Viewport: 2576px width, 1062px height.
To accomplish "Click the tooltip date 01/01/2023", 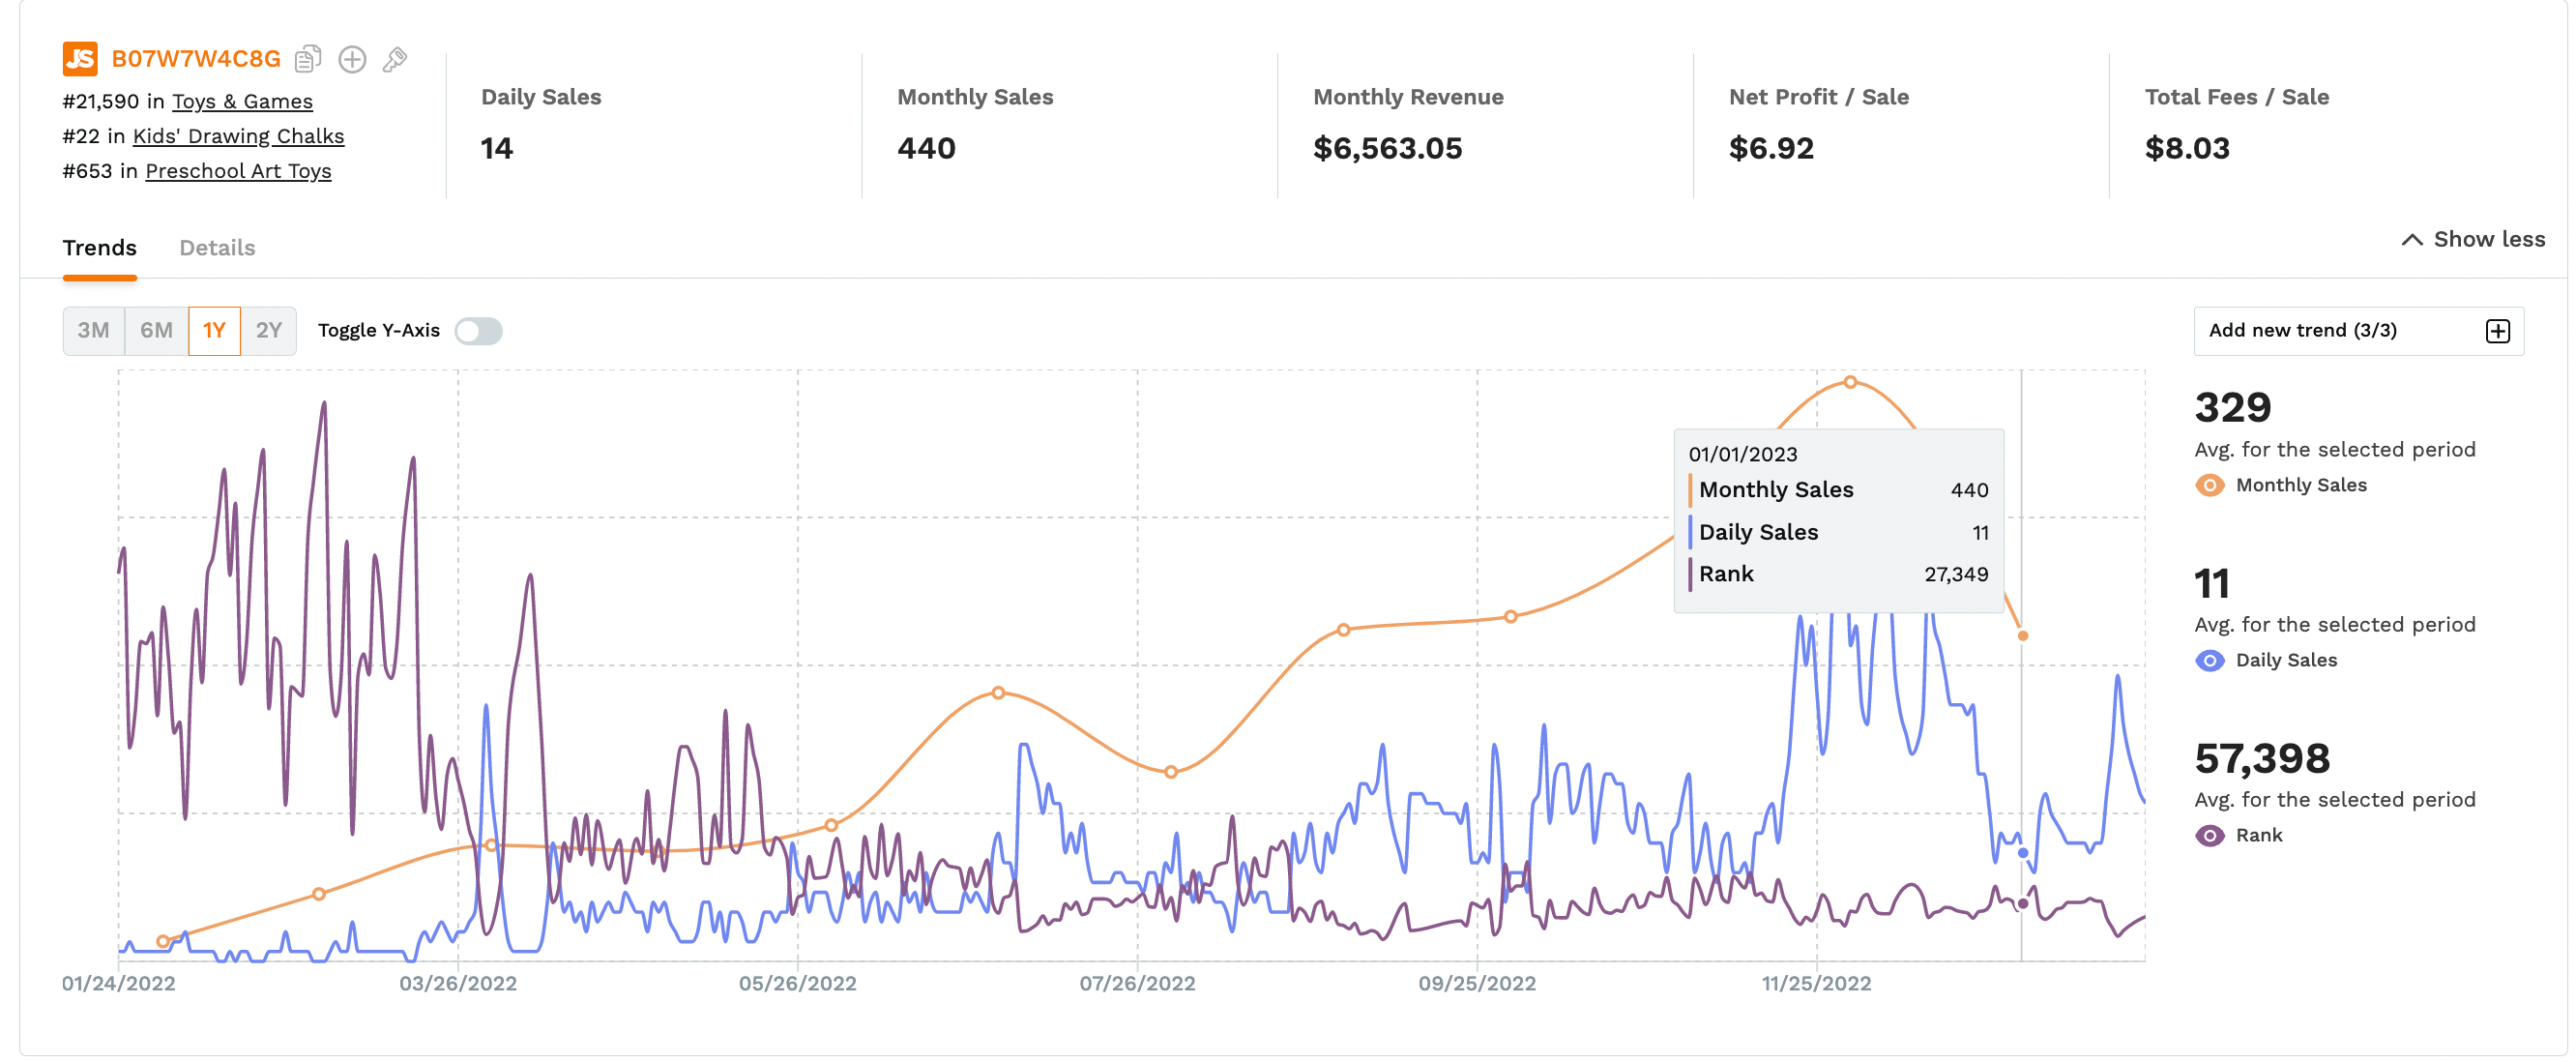I will 1743,454.
